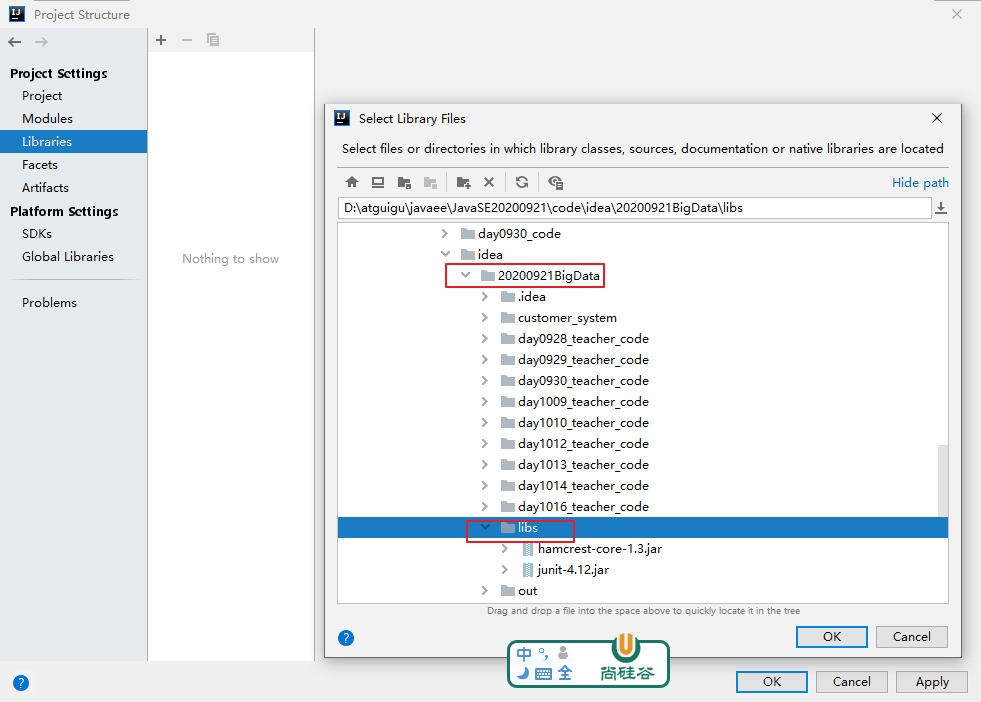Add a new project library with plus

pyautogui.click(x=161, y=40)
